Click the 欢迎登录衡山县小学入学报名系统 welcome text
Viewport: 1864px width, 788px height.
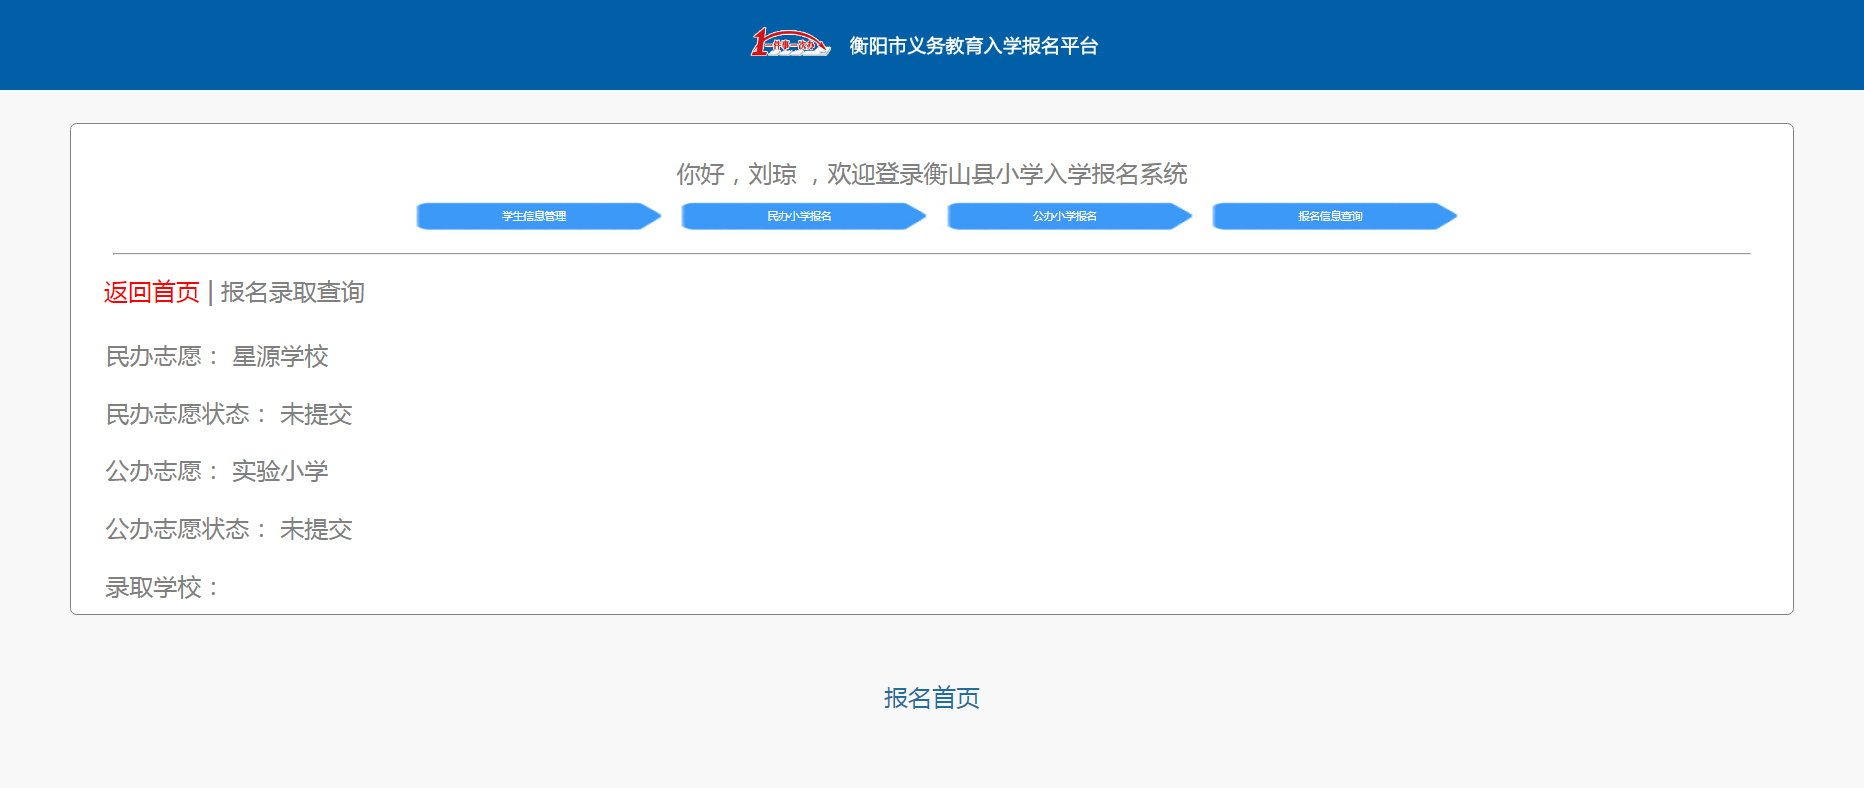click(1006, 175)
